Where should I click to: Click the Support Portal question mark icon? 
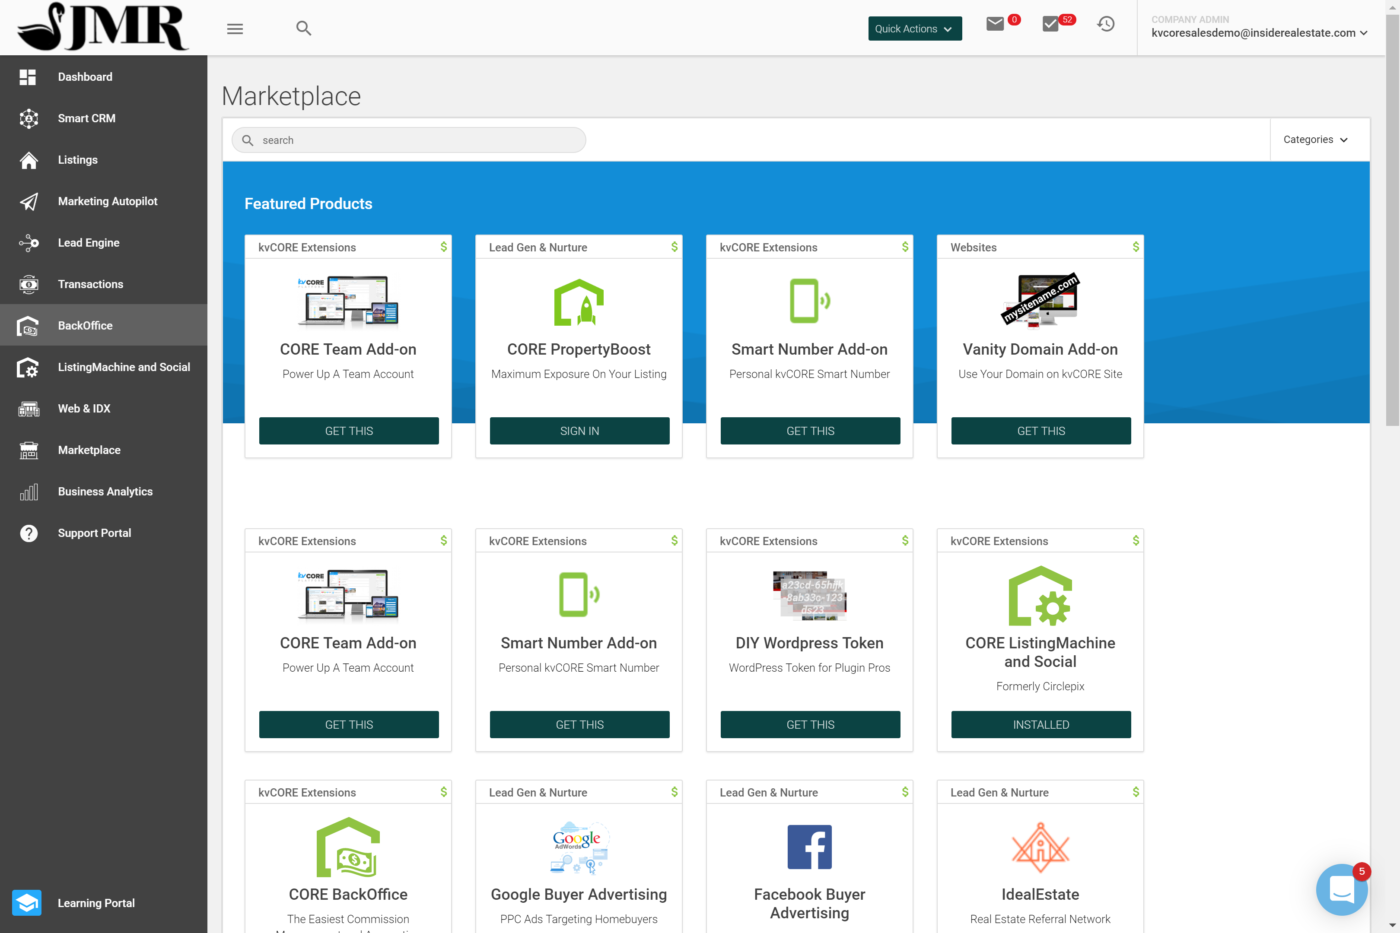pyautogui.click(x=27, y=532)
